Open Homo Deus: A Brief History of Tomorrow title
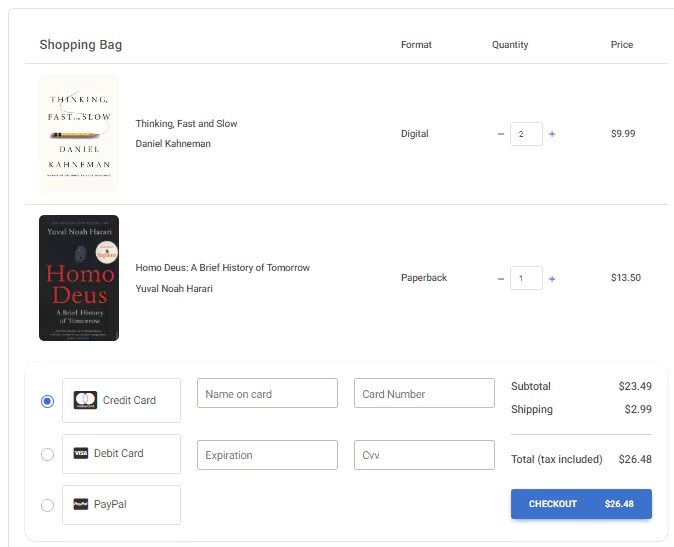Image resolution: width=674 pixels, height=547 pixels. (x=222, y=268)
